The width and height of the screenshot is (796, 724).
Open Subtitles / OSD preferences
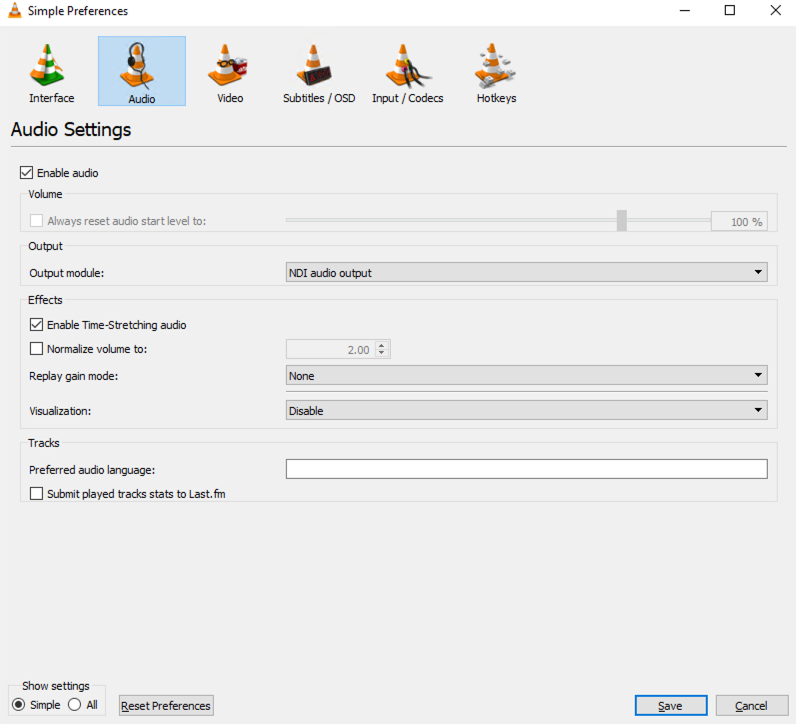(x=319, y=72)
